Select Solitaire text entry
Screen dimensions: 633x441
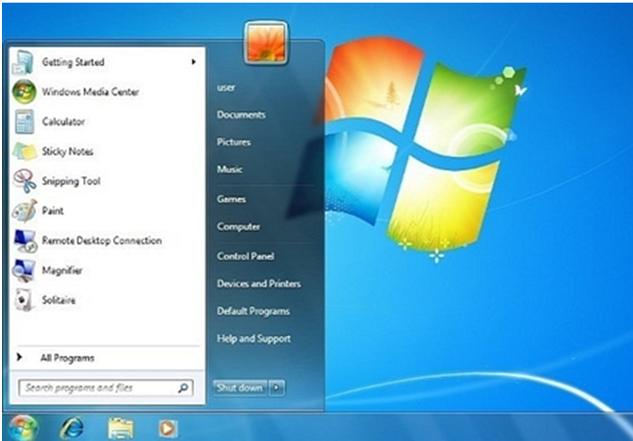[x=59, y=300]
